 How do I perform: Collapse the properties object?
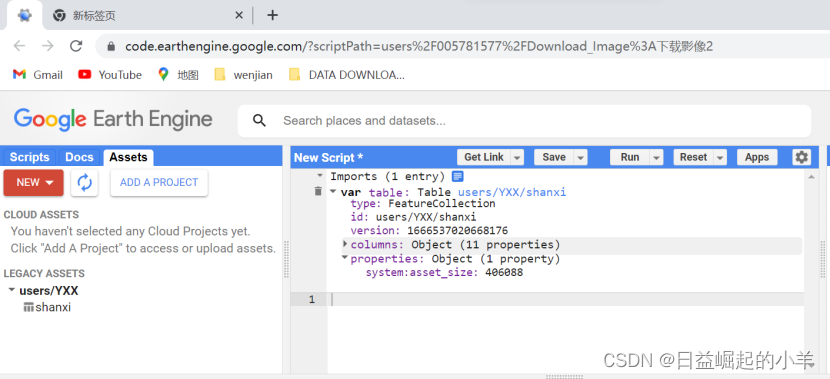point(345,258)
